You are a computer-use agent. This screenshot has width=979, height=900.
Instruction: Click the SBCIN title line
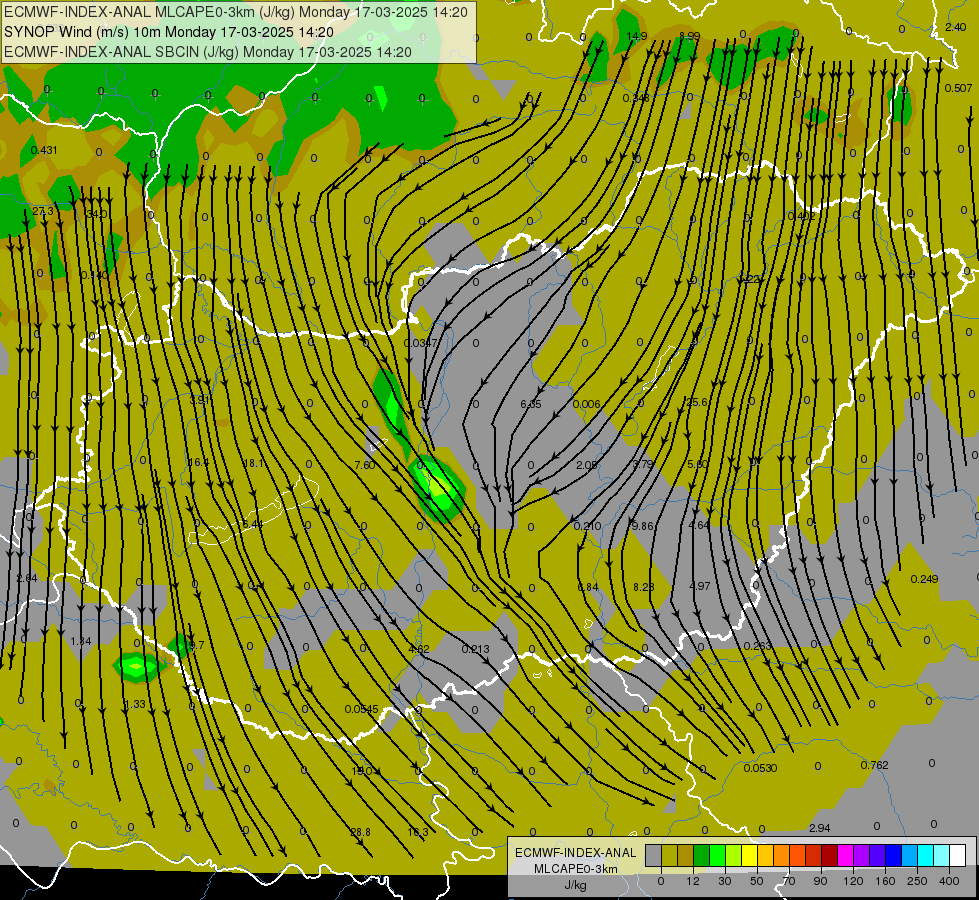pos(208,52)
